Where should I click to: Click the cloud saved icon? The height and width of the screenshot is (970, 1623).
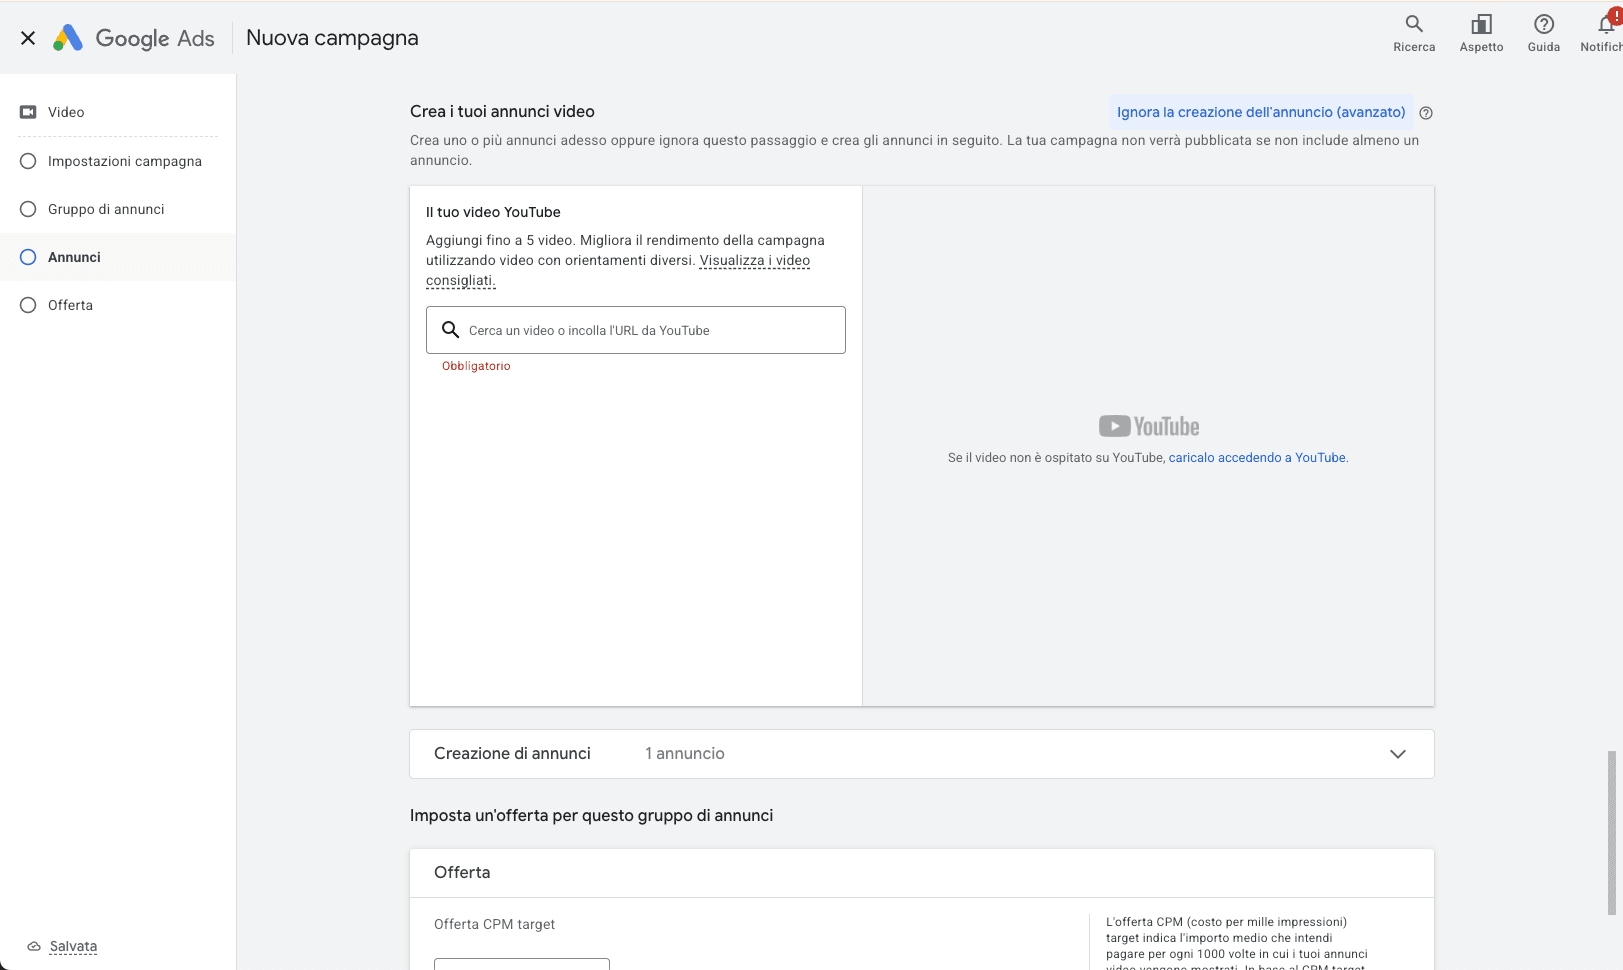click(34, 946)
